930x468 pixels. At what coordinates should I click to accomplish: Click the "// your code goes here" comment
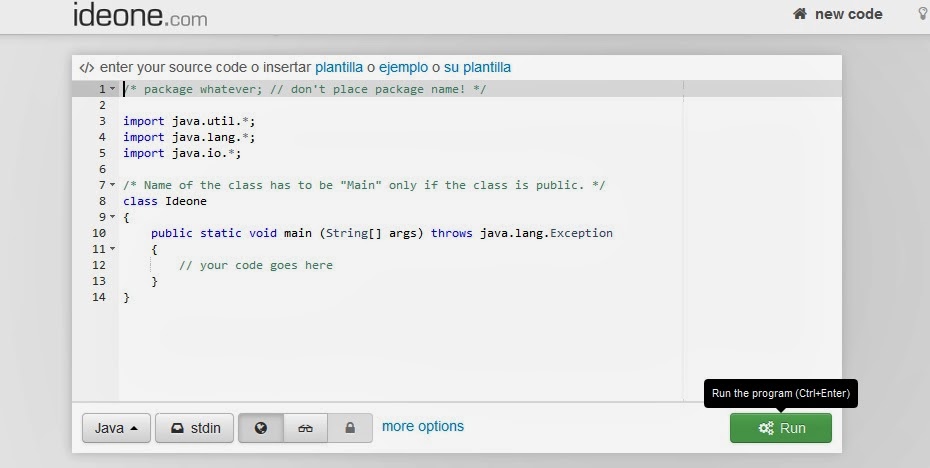tap(256, 265)
